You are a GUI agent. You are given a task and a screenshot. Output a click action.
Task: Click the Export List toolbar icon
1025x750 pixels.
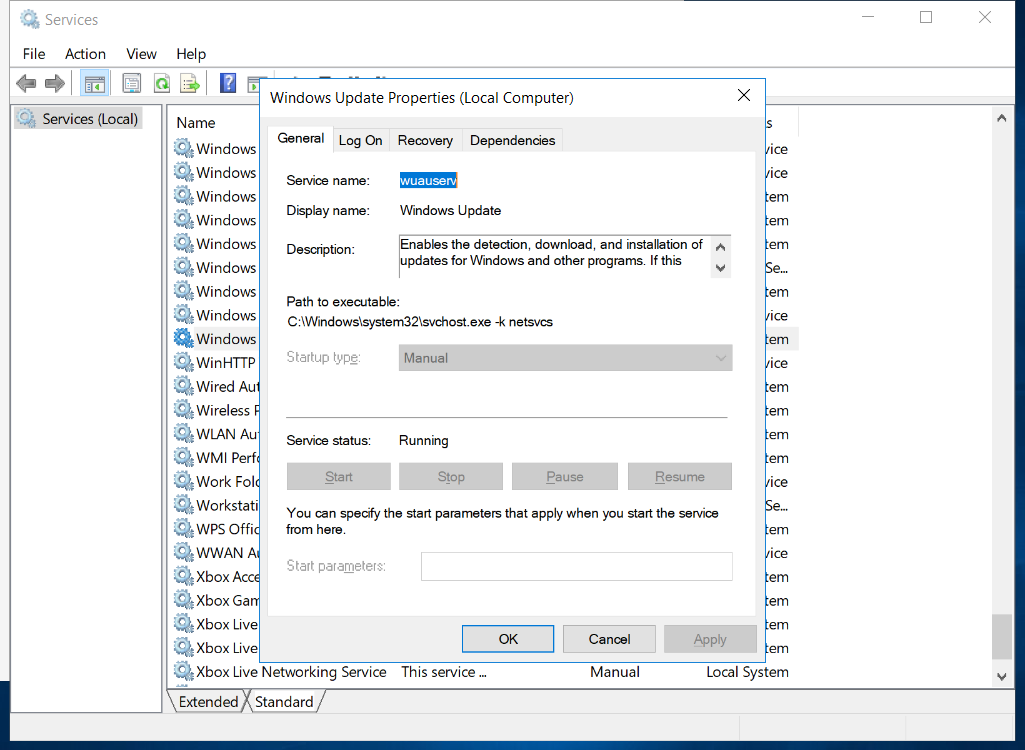pos(190,83)
